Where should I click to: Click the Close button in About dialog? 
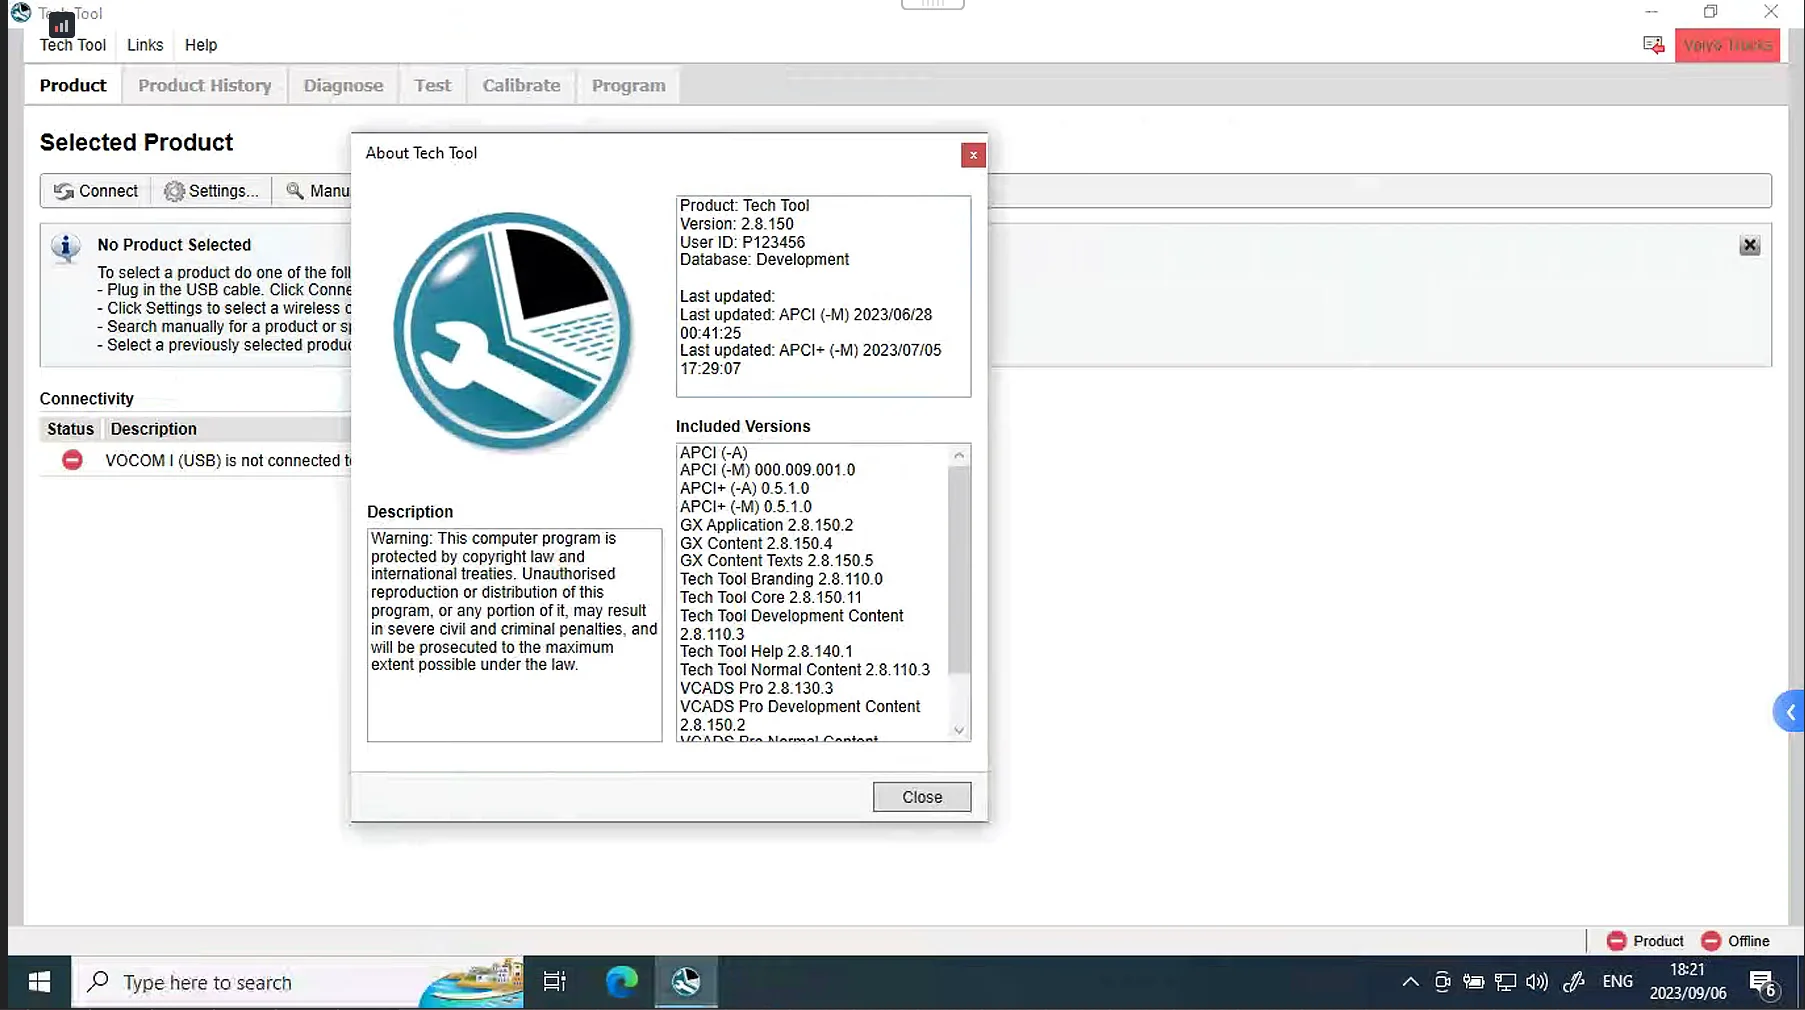[x=922, y=797]
